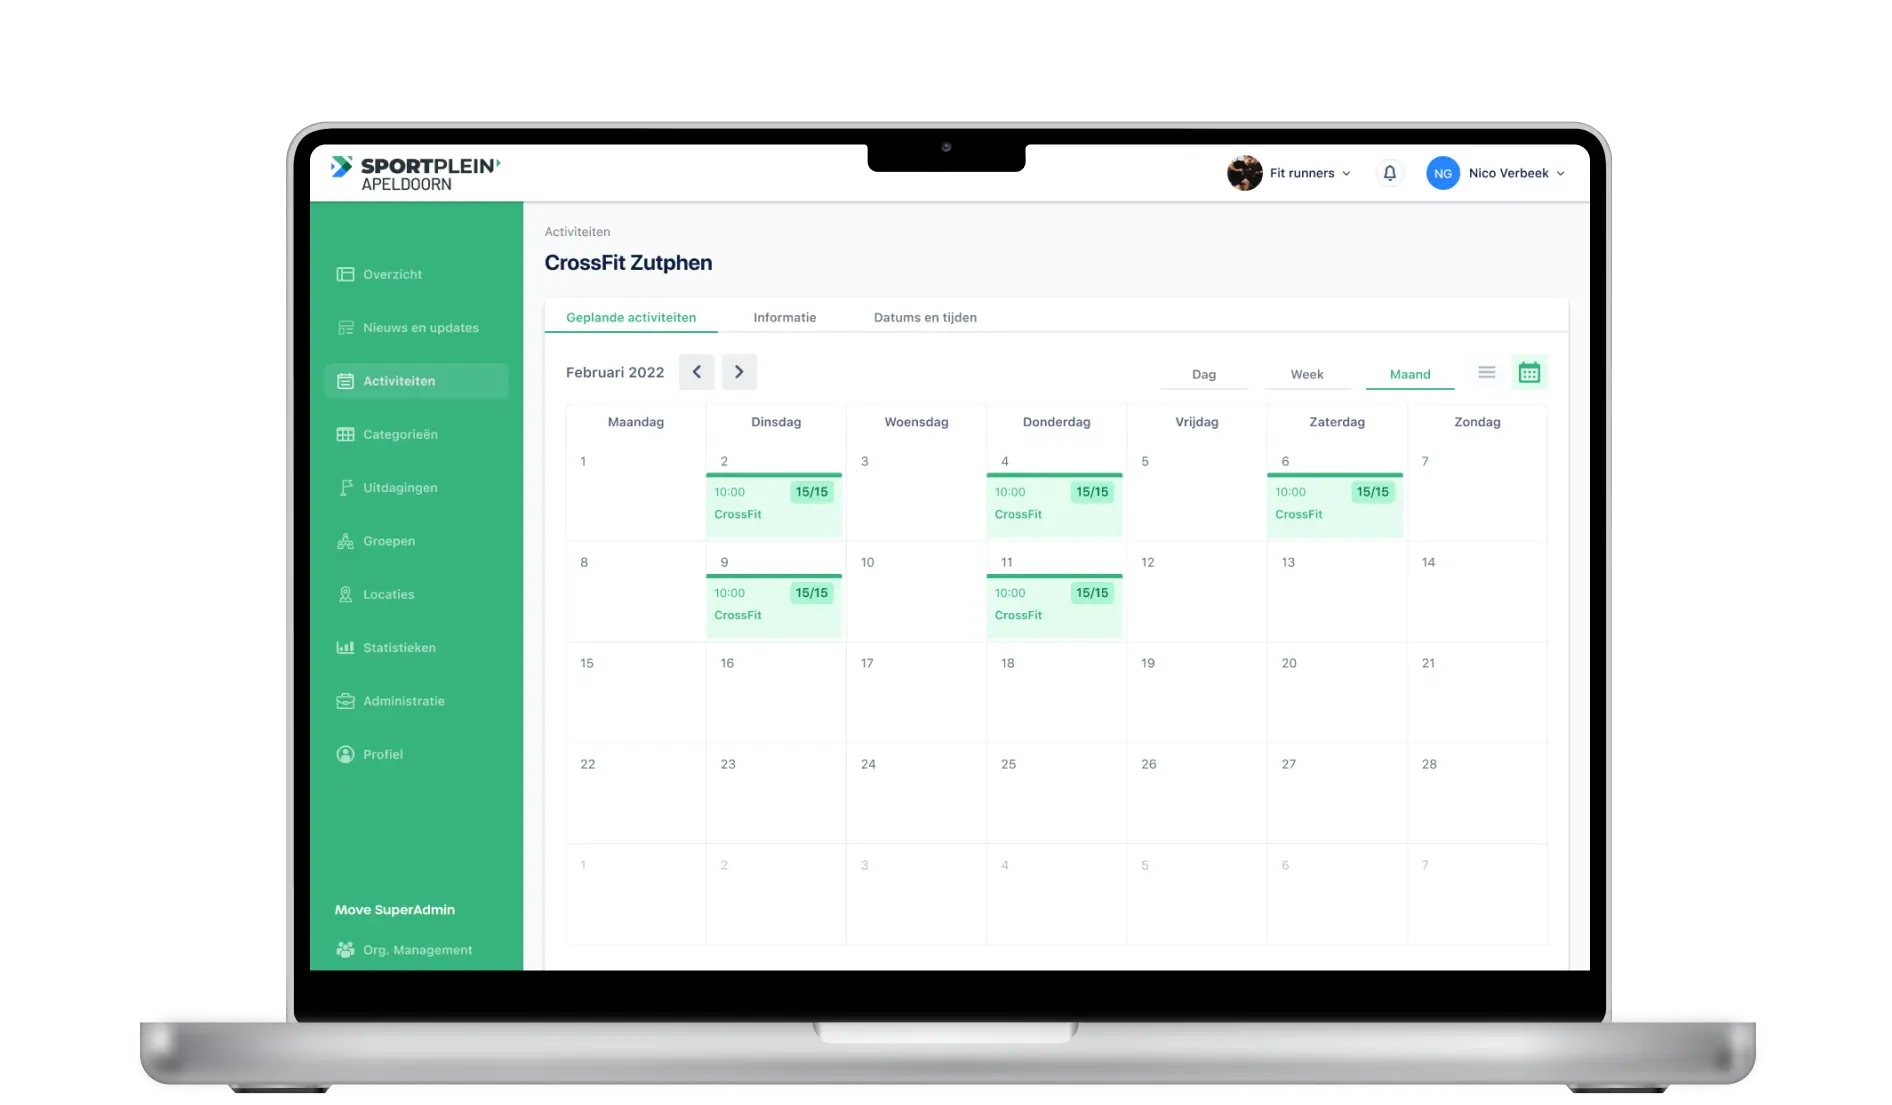Open the Groepen icon in sidebar
Screen dimensions: 1892x1105
coord(345,541)
